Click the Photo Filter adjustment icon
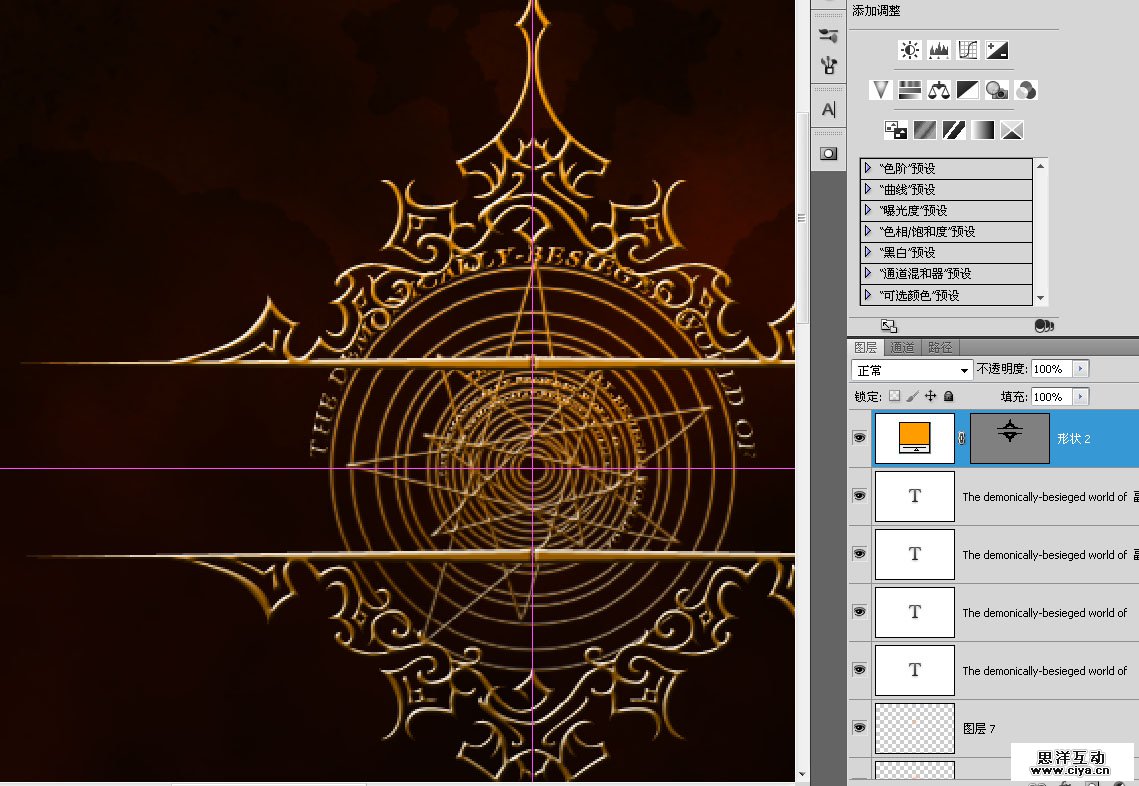This screenshot has height=786, width=1139. tap(996, 90)
